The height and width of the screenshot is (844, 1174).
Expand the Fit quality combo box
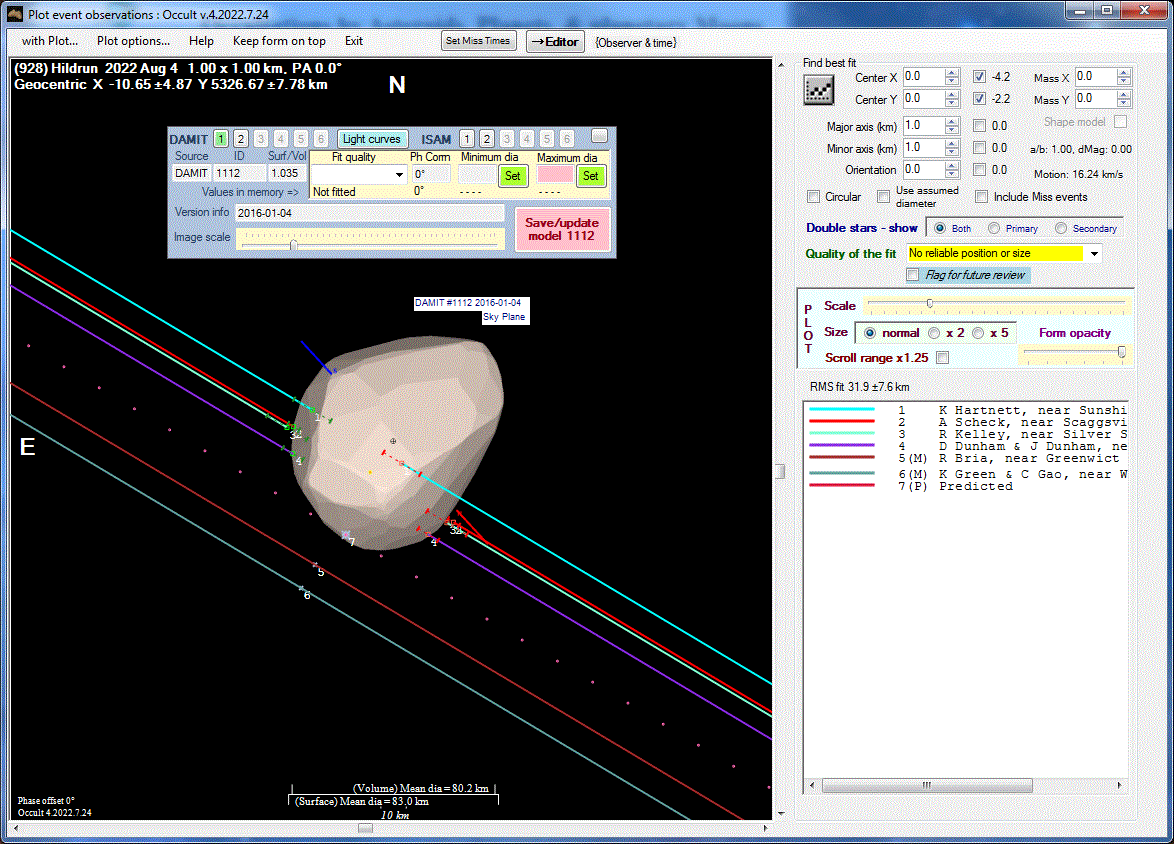click(x=400, y=175)
